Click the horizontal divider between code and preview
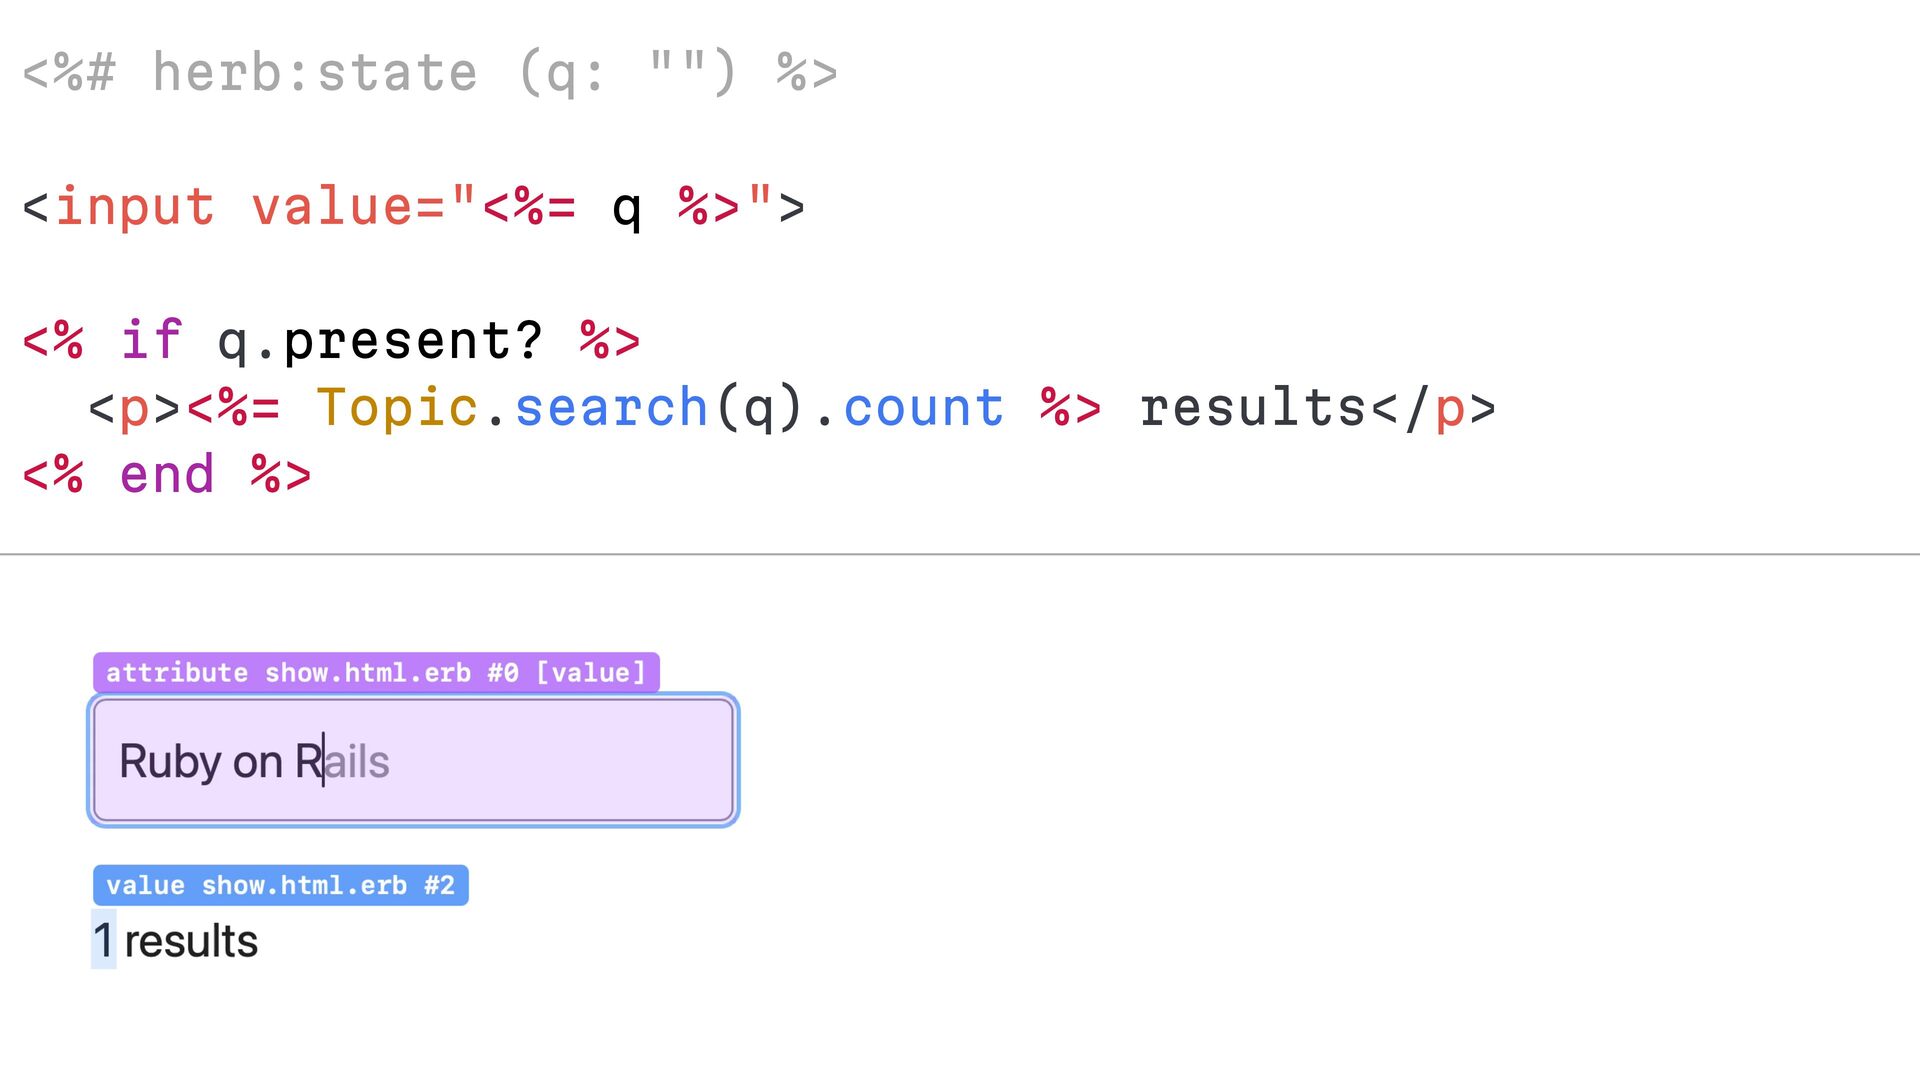 [x=960, y=554]
